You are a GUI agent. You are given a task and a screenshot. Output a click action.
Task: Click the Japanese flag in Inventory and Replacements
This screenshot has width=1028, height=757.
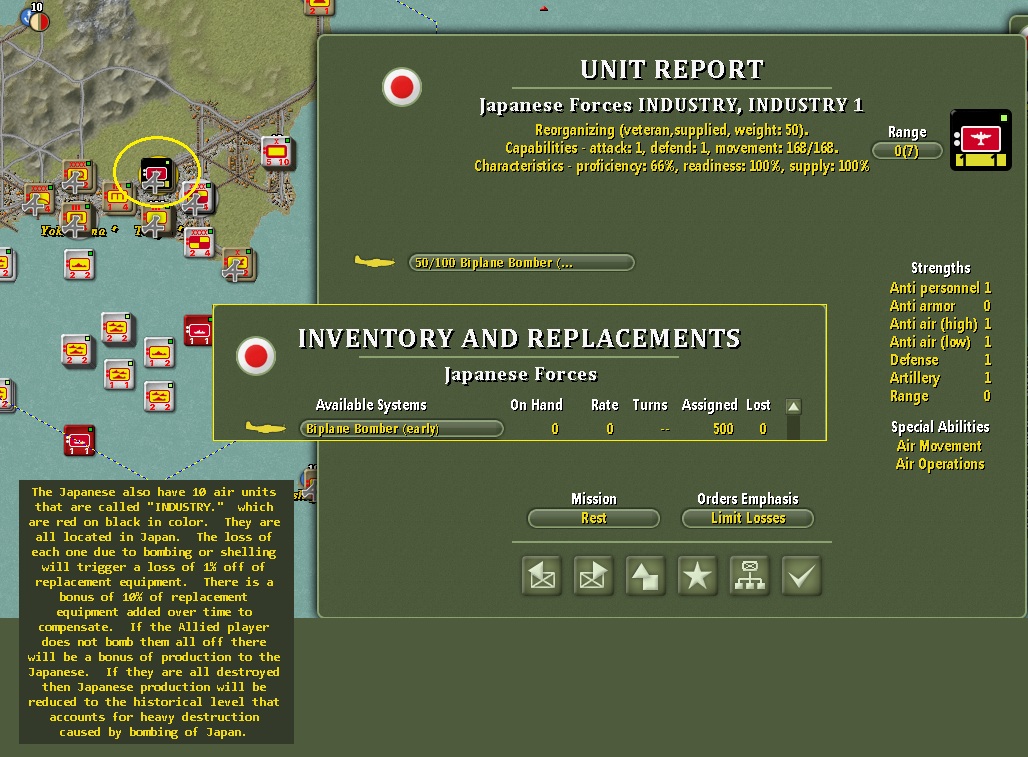coord(256,356)
